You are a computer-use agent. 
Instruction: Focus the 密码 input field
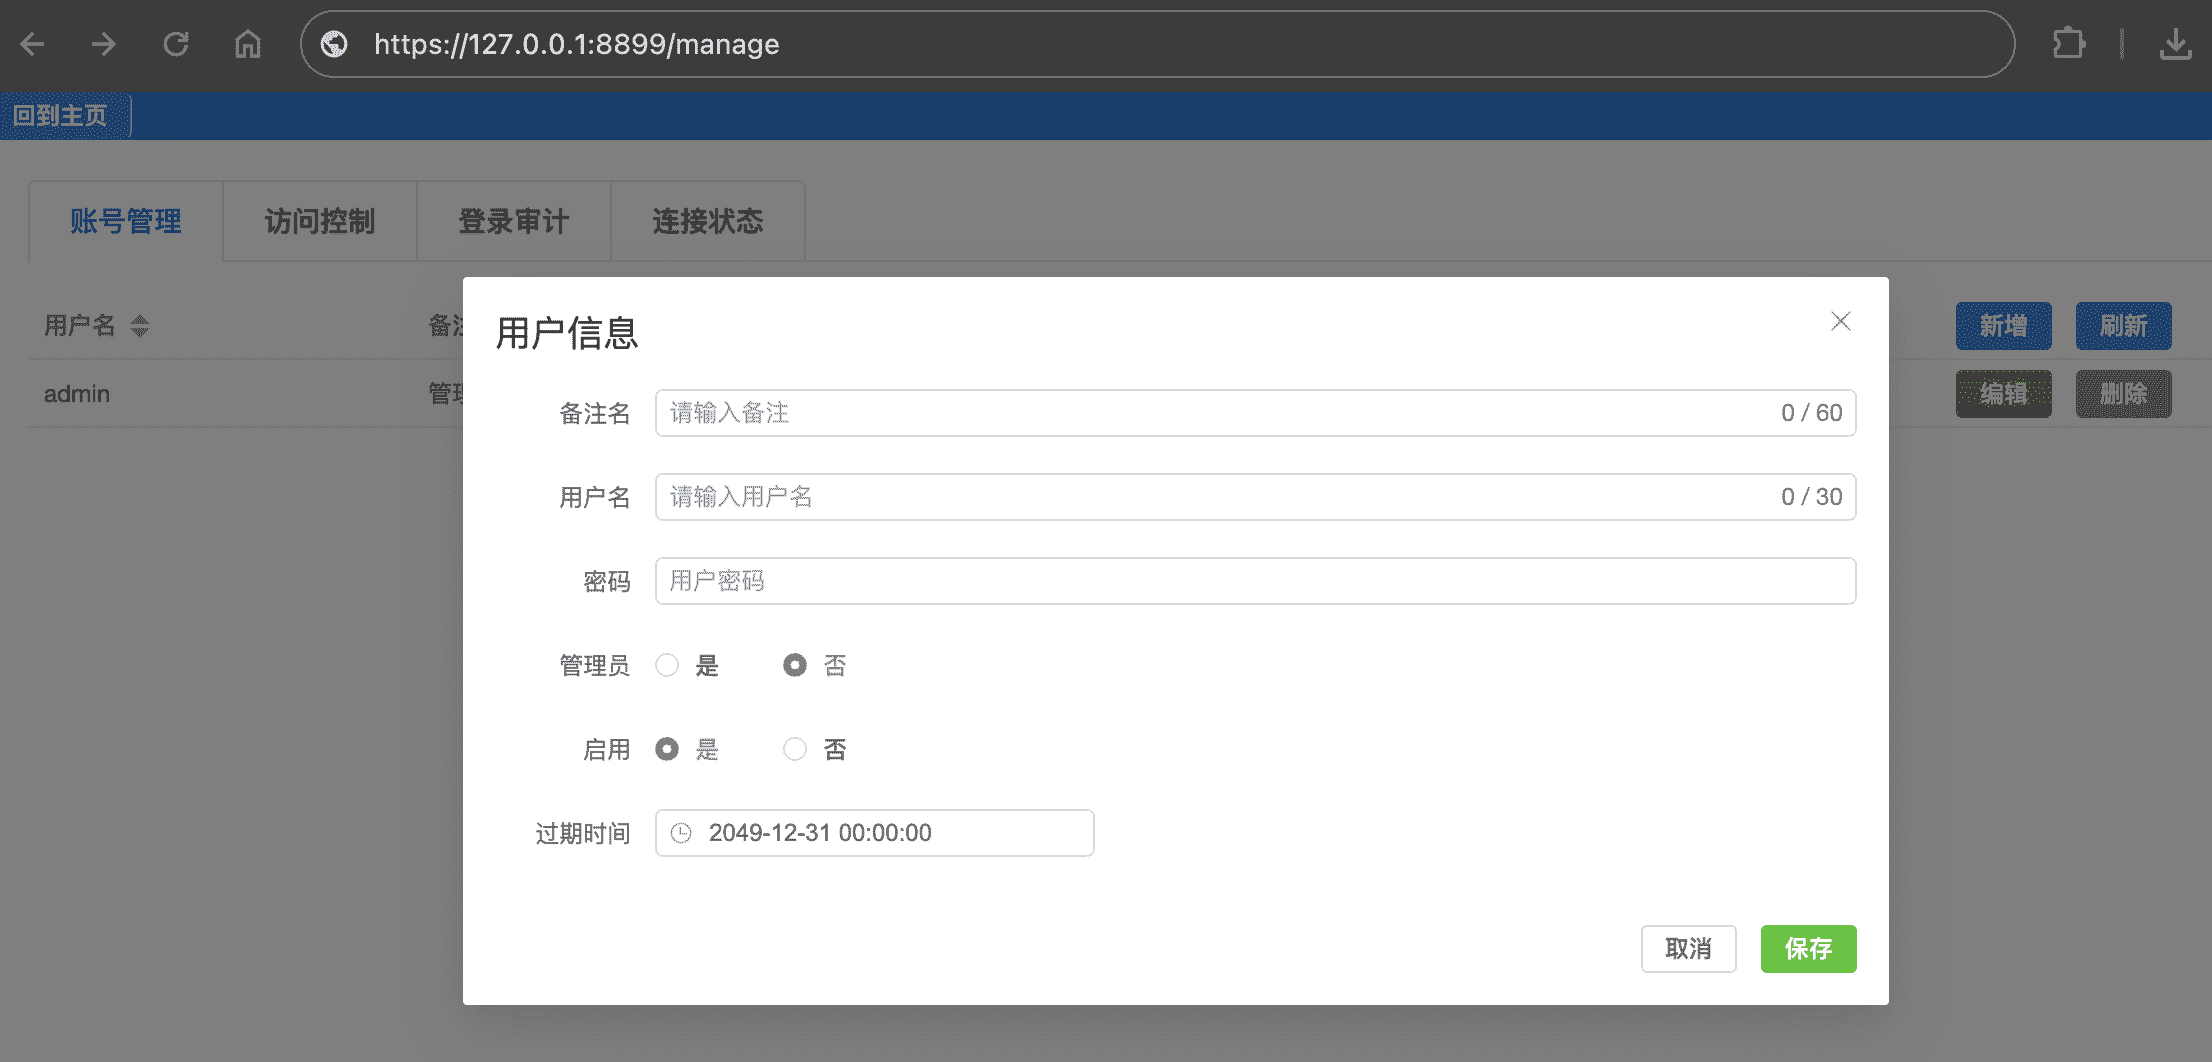pos(1256,581)
